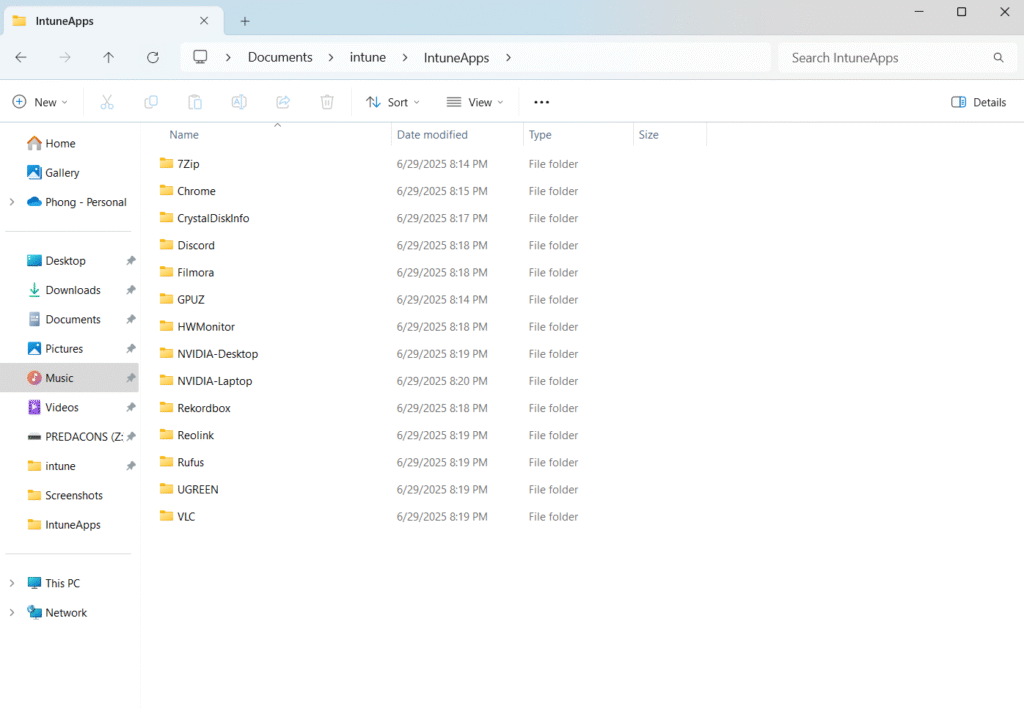Viewport: 1024px width, 709px height.
Task: Click the Back navigation arrow
Action: pyautogui.click(x=21, y=57)
